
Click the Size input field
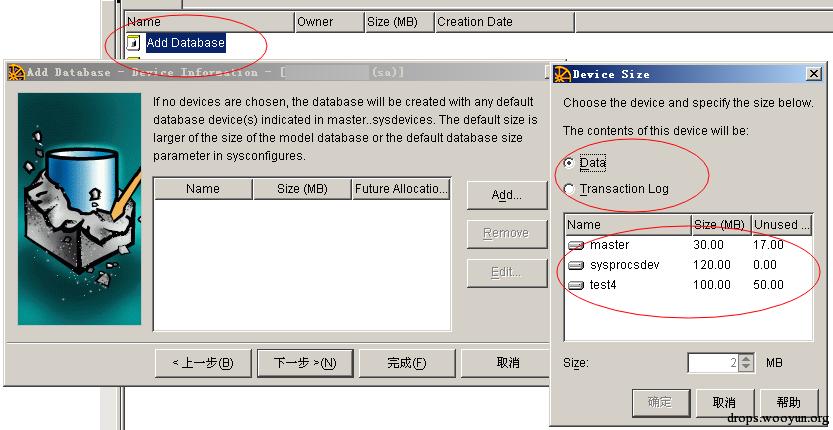point(712,362)
